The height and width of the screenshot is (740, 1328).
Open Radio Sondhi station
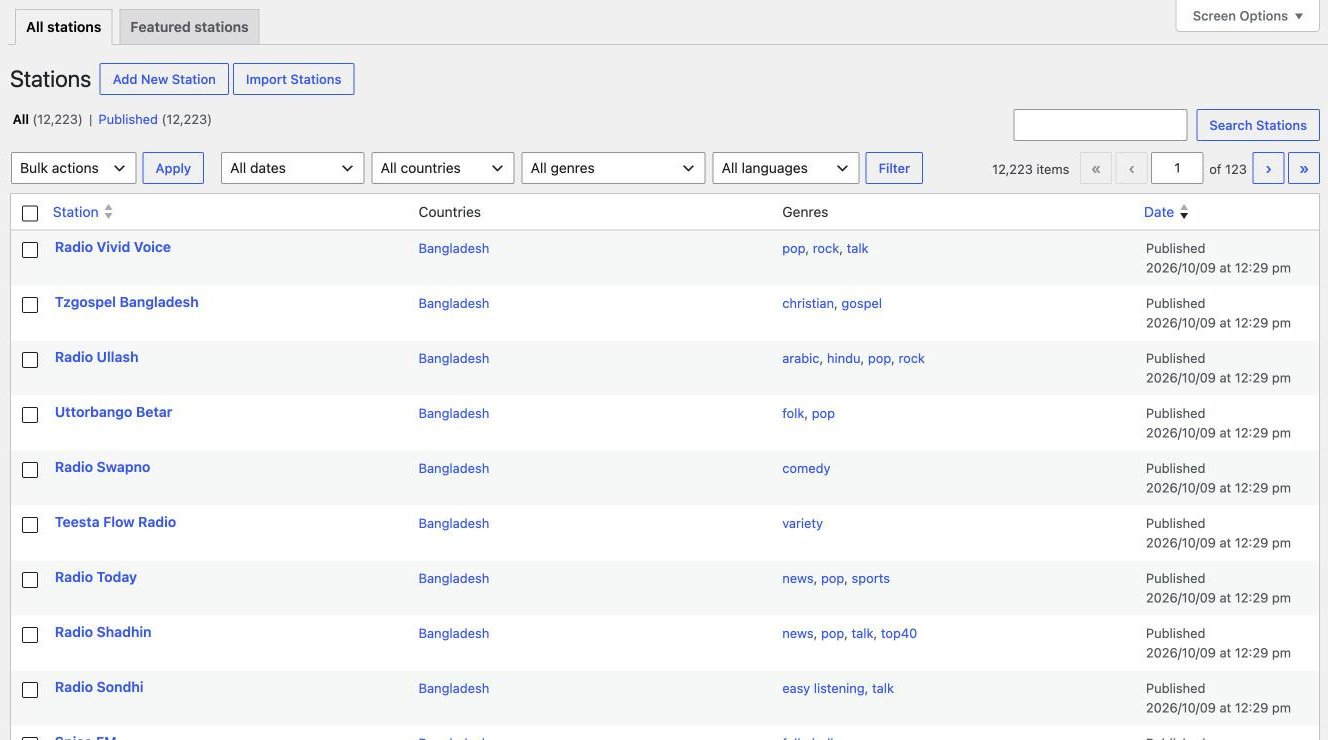[x=99, y=687]
